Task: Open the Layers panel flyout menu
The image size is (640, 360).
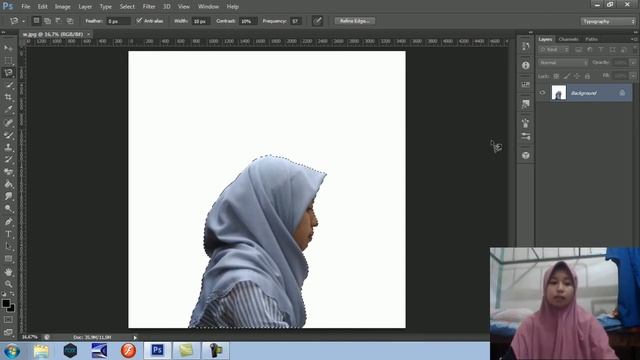Action: (634, 39)
